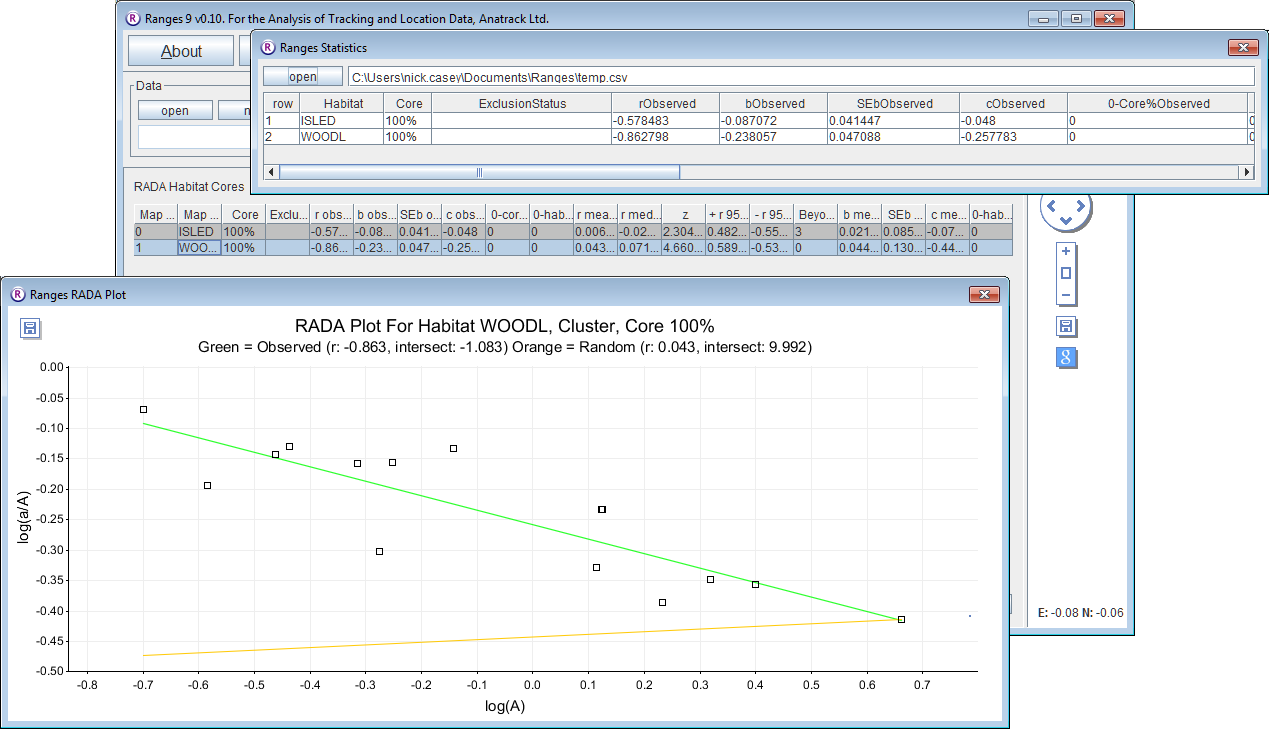This screenshot has width=1269, height=729.
Task: Select ISLED row in RADA Habitat Cores
Action: tap(200, 232)
